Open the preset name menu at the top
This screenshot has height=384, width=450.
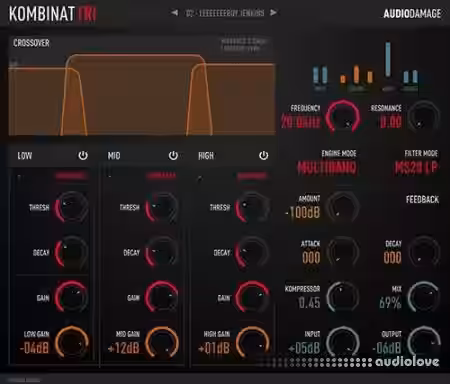tap(225, 13)
